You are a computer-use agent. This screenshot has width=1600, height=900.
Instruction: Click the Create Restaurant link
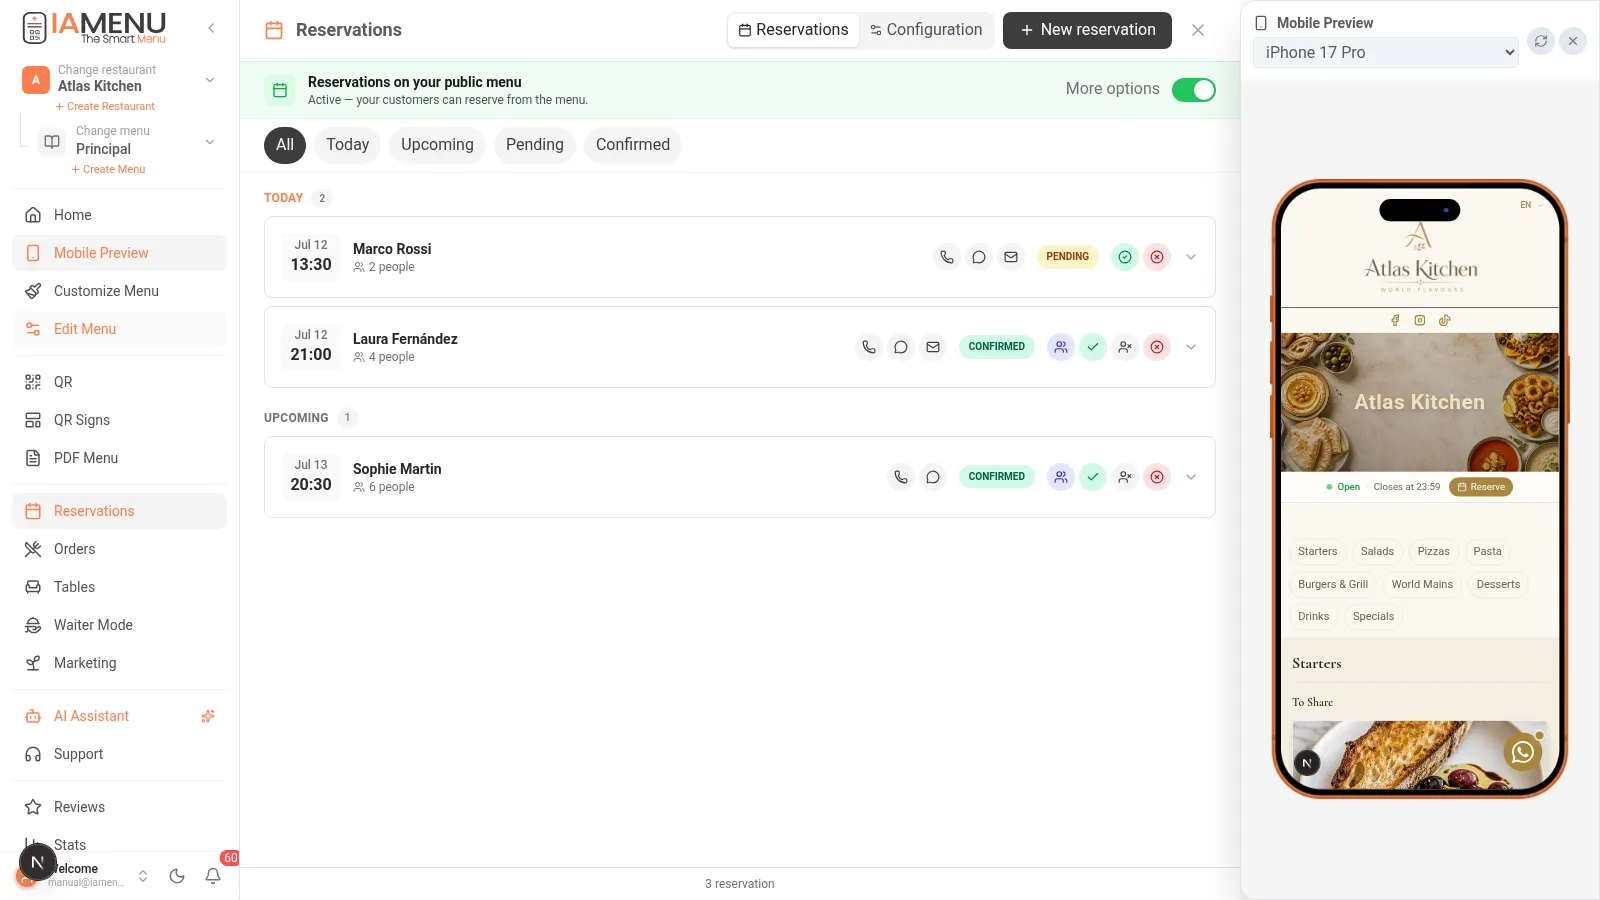click(105, 106)
